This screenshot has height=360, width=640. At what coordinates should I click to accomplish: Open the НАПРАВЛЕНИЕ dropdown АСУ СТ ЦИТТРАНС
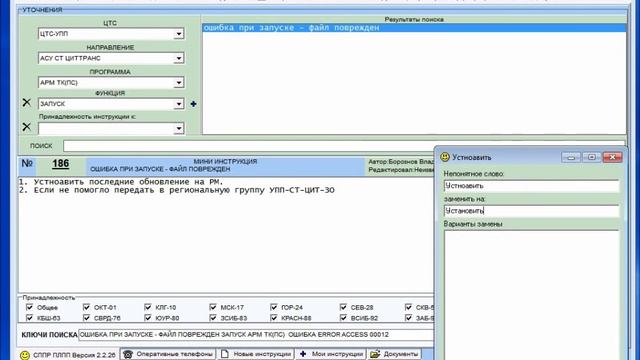[179, 58]
